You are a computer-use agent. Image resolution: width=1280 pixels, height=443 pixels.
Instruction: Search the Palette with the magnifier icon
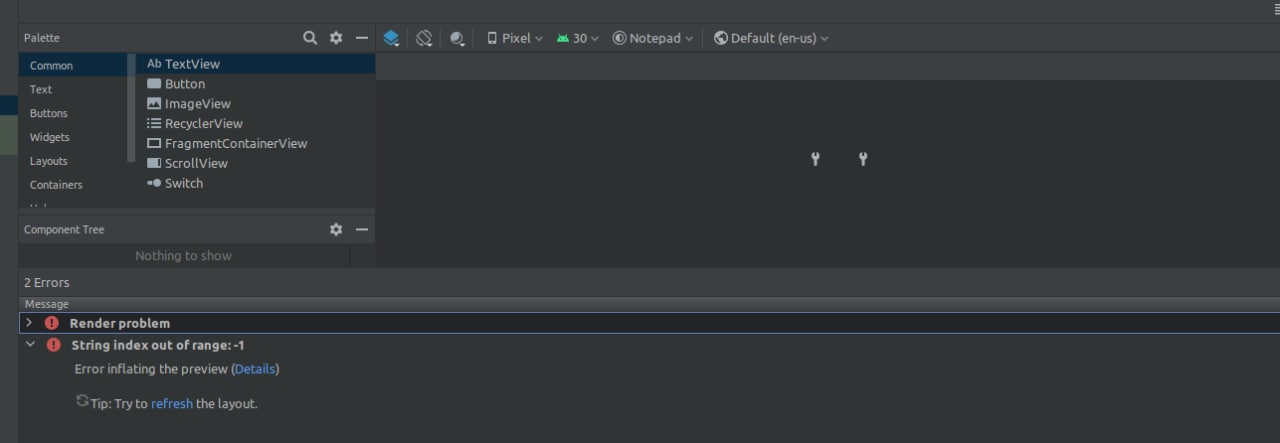pyautogui.click(x=310, y=38)
